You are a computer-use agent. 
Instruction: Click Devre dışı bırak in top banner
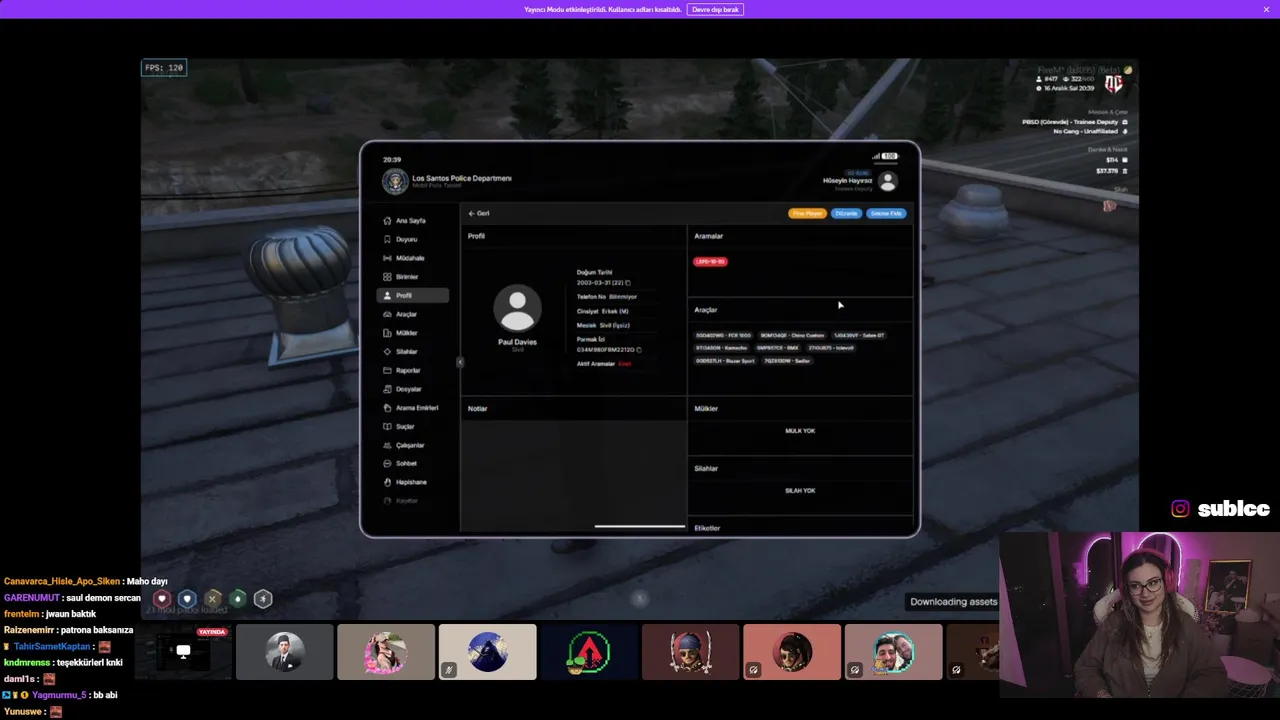(x=715, y=9)
